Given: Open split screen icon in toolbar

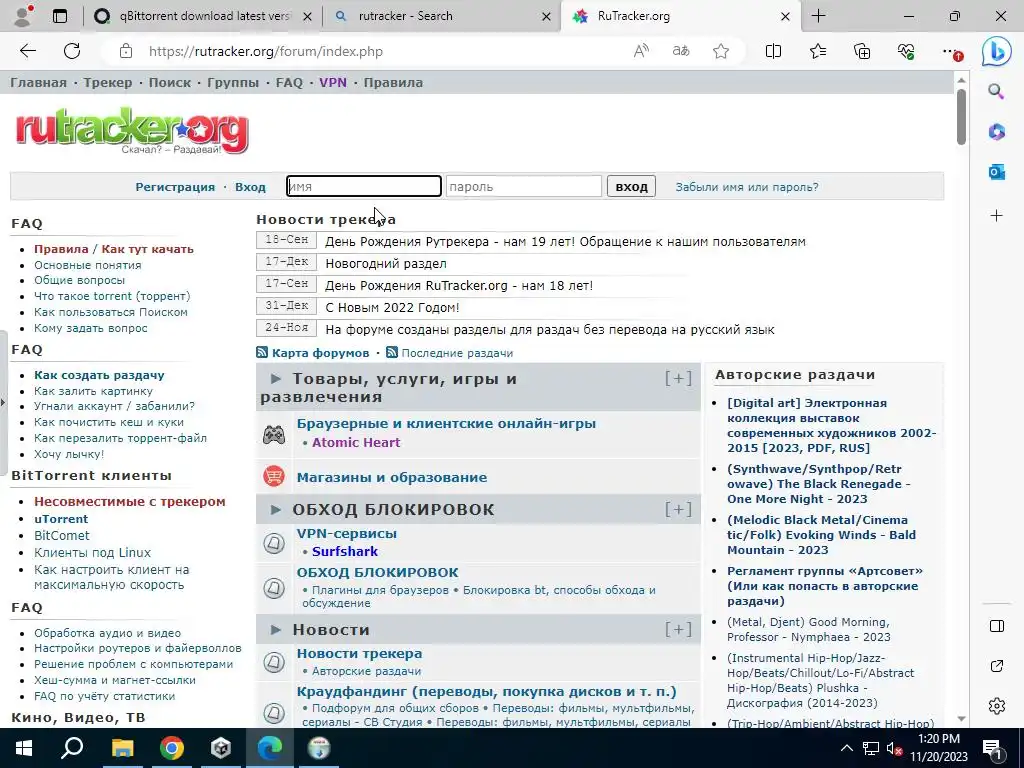Looking at the screenshot, I should [x=773, y=51].
